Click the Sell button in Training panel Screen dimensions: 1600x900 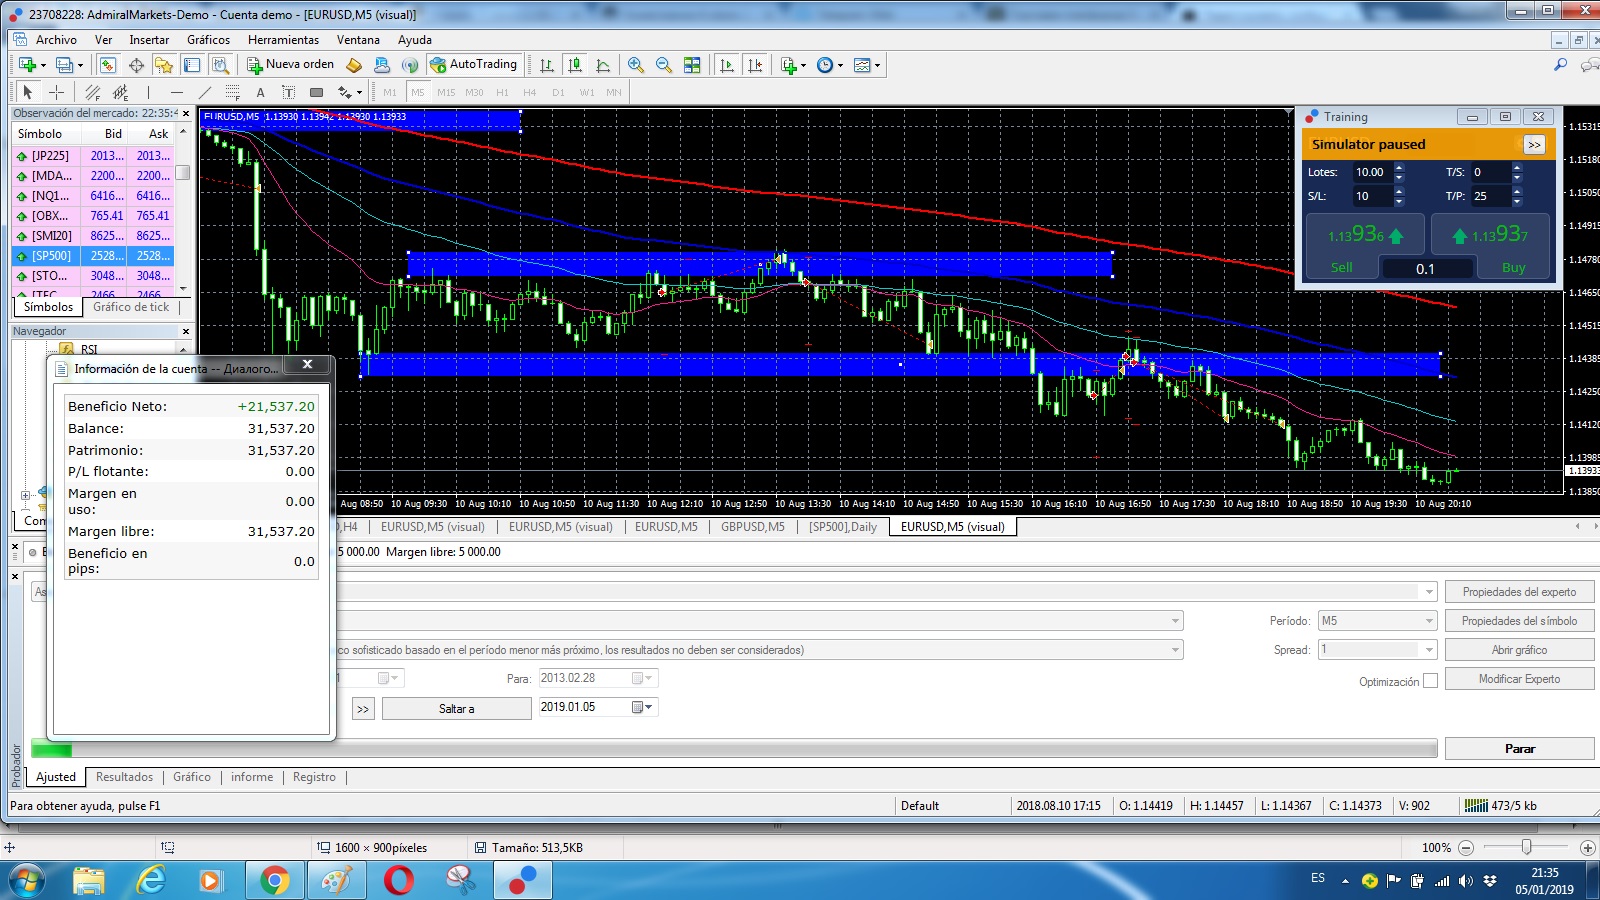(x=1342, y=267)
